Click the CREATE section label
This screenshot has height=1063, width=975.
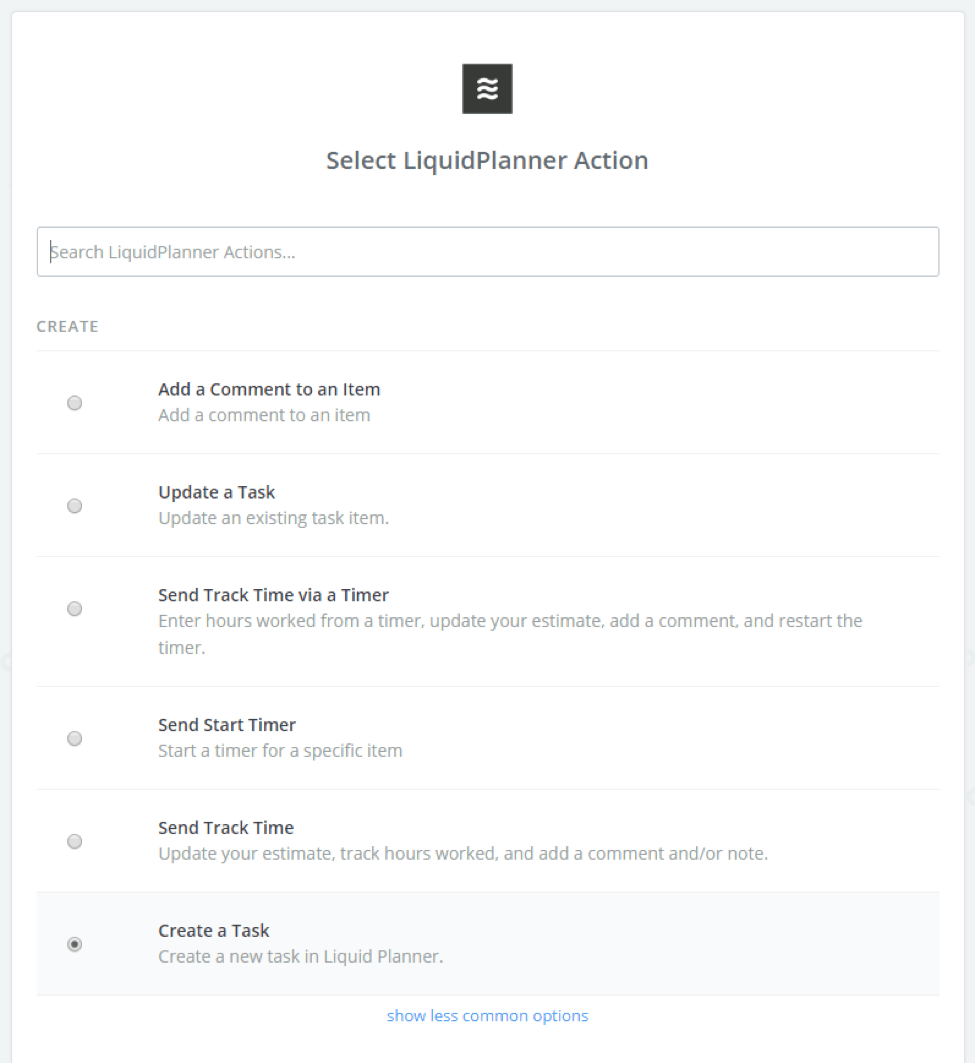point(67,327)
